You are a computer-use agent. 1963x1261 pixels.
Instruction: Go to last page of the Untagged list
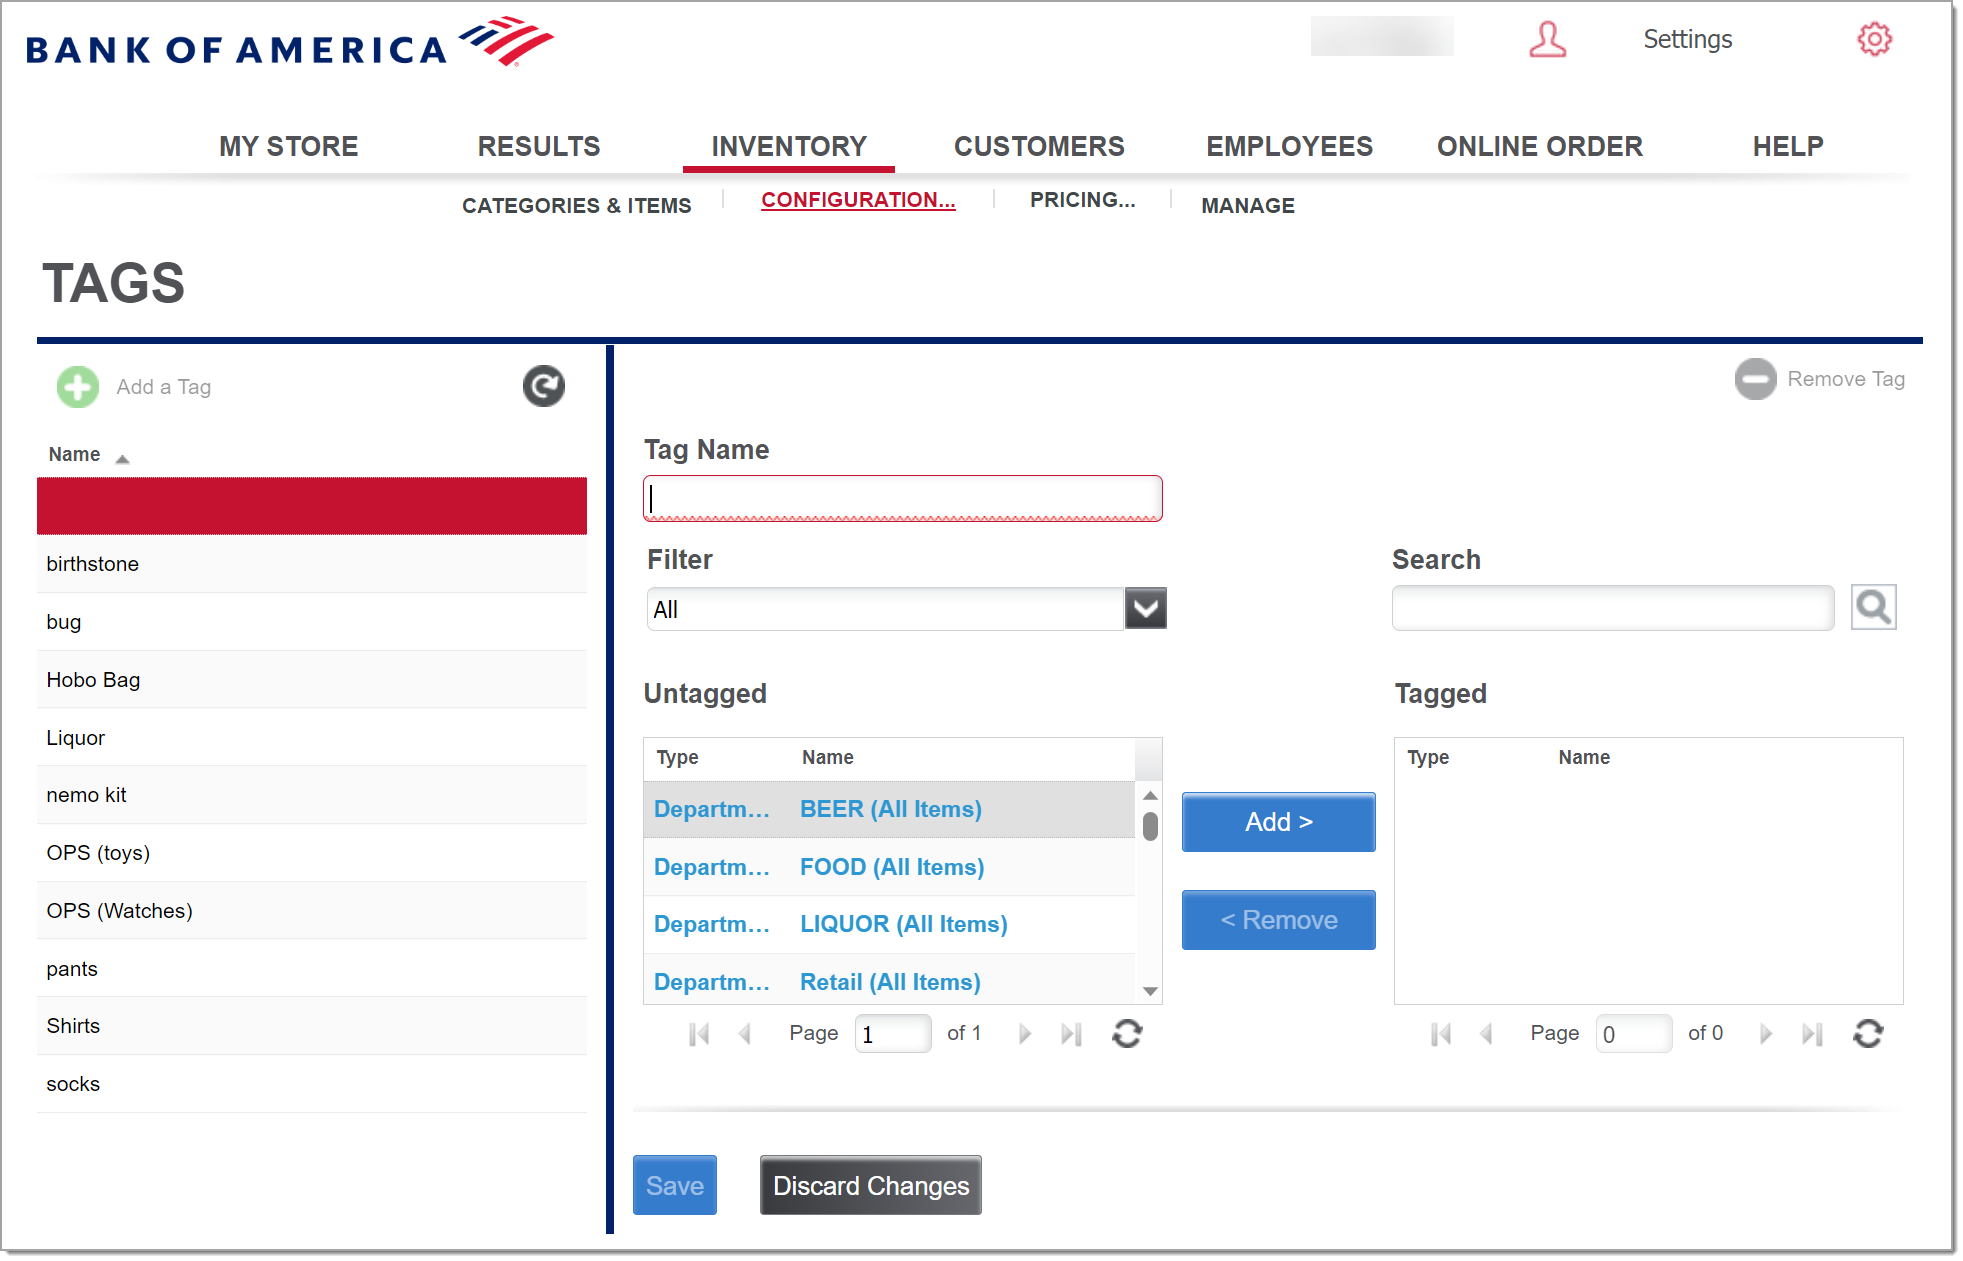(x=1071, y=1034)
